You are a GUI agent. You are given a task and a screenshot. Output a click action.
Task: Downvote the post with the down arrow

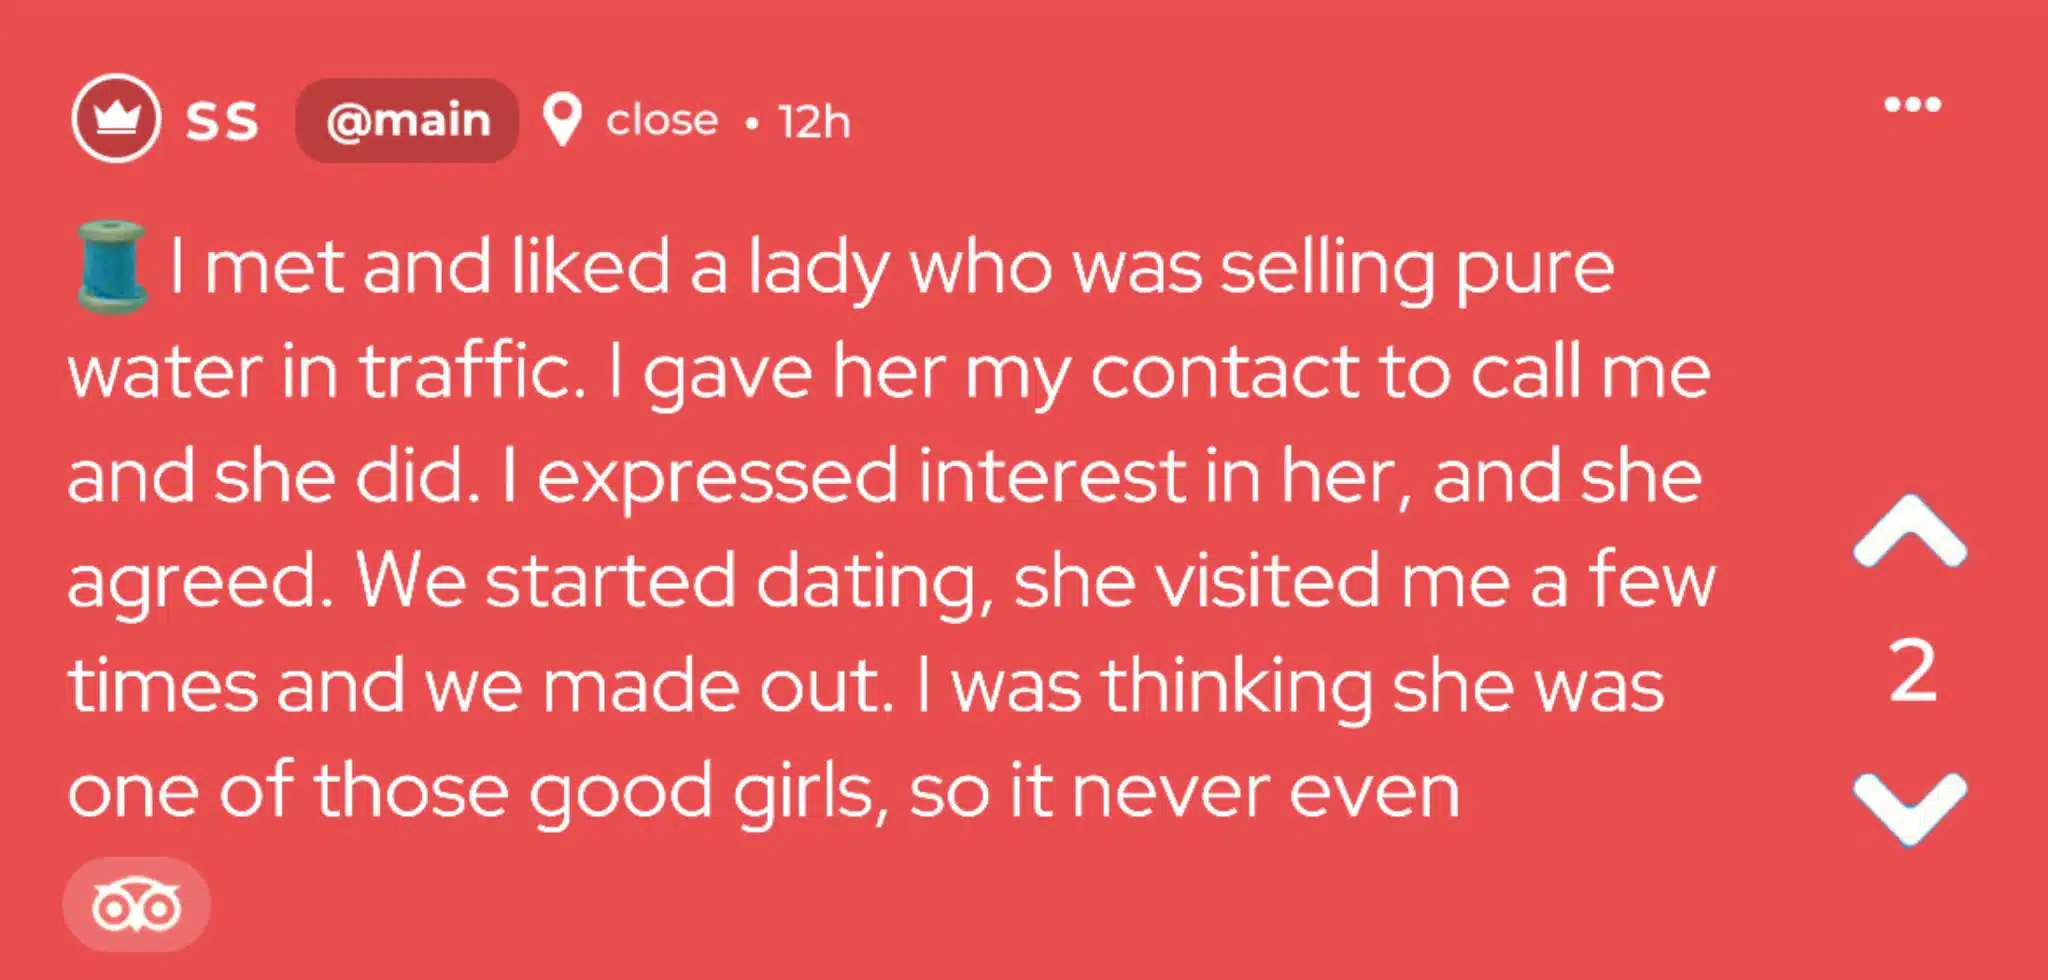[1910, 806]
